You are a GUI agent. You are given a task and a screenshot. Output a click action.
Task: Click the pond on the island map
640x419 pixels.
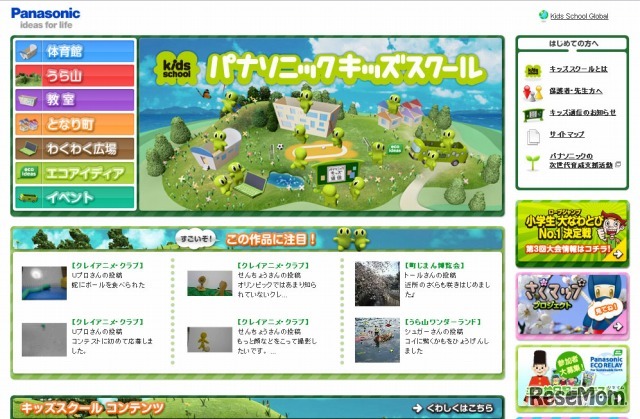tap(286, 181)
